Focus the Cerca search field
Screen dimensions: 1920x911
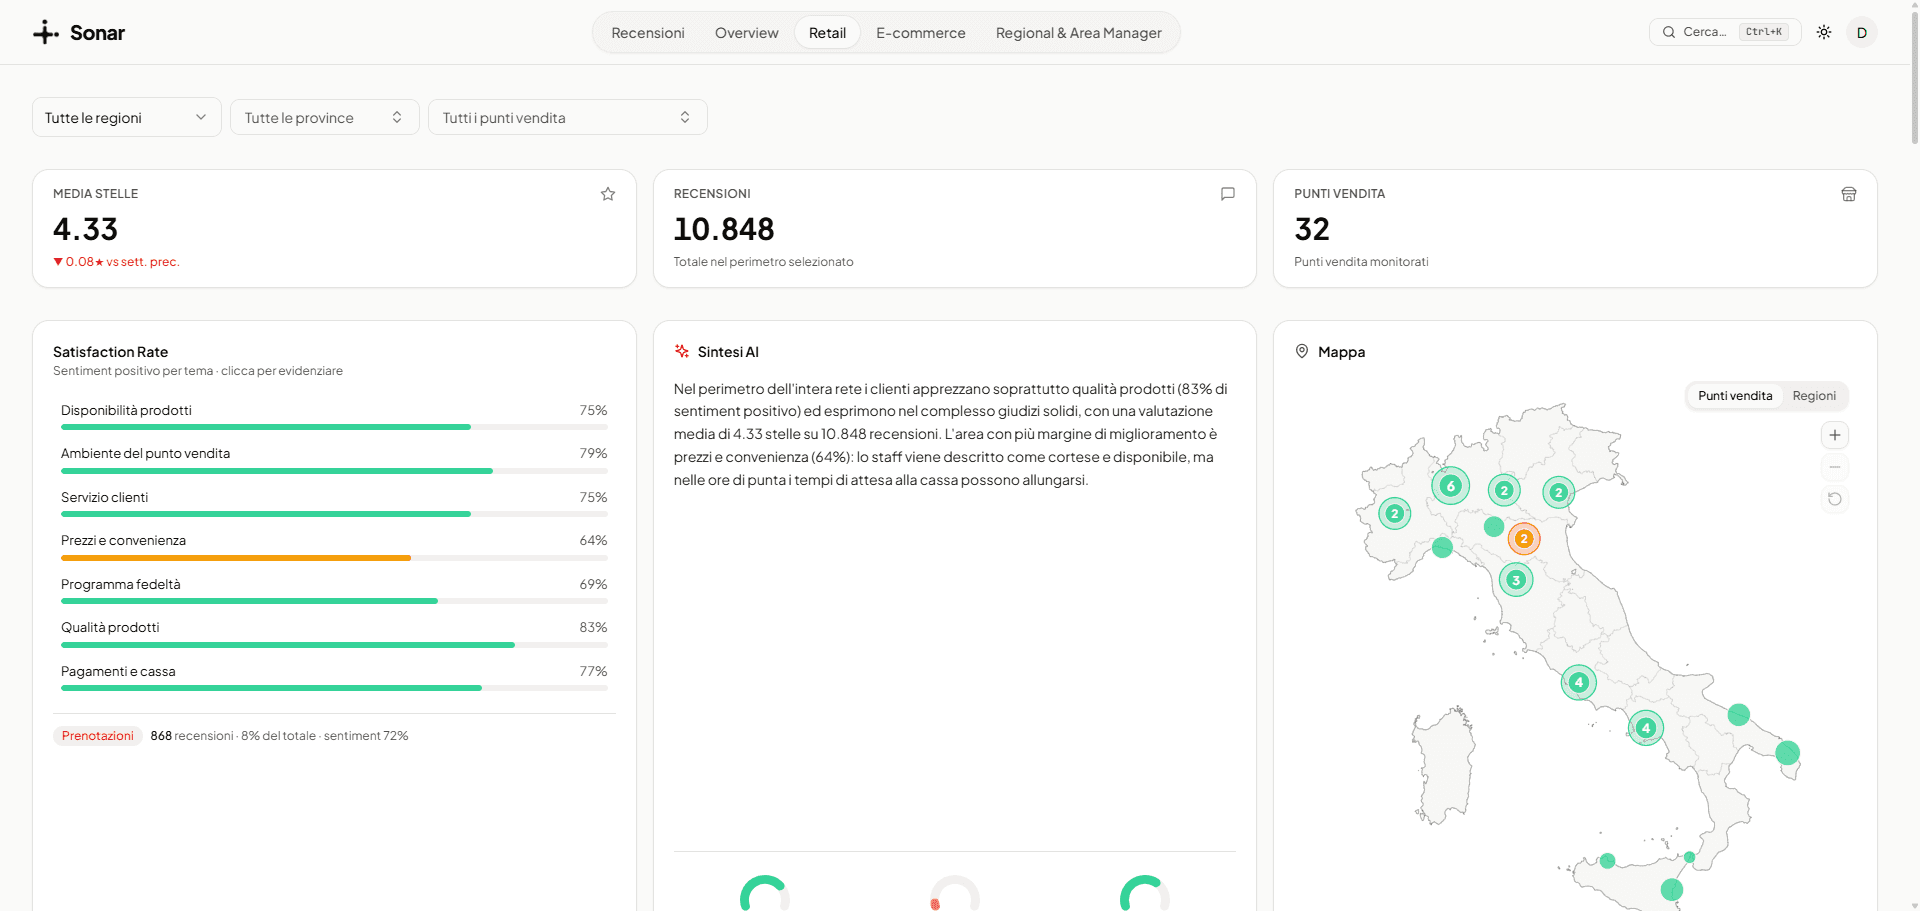(1725, 32)
